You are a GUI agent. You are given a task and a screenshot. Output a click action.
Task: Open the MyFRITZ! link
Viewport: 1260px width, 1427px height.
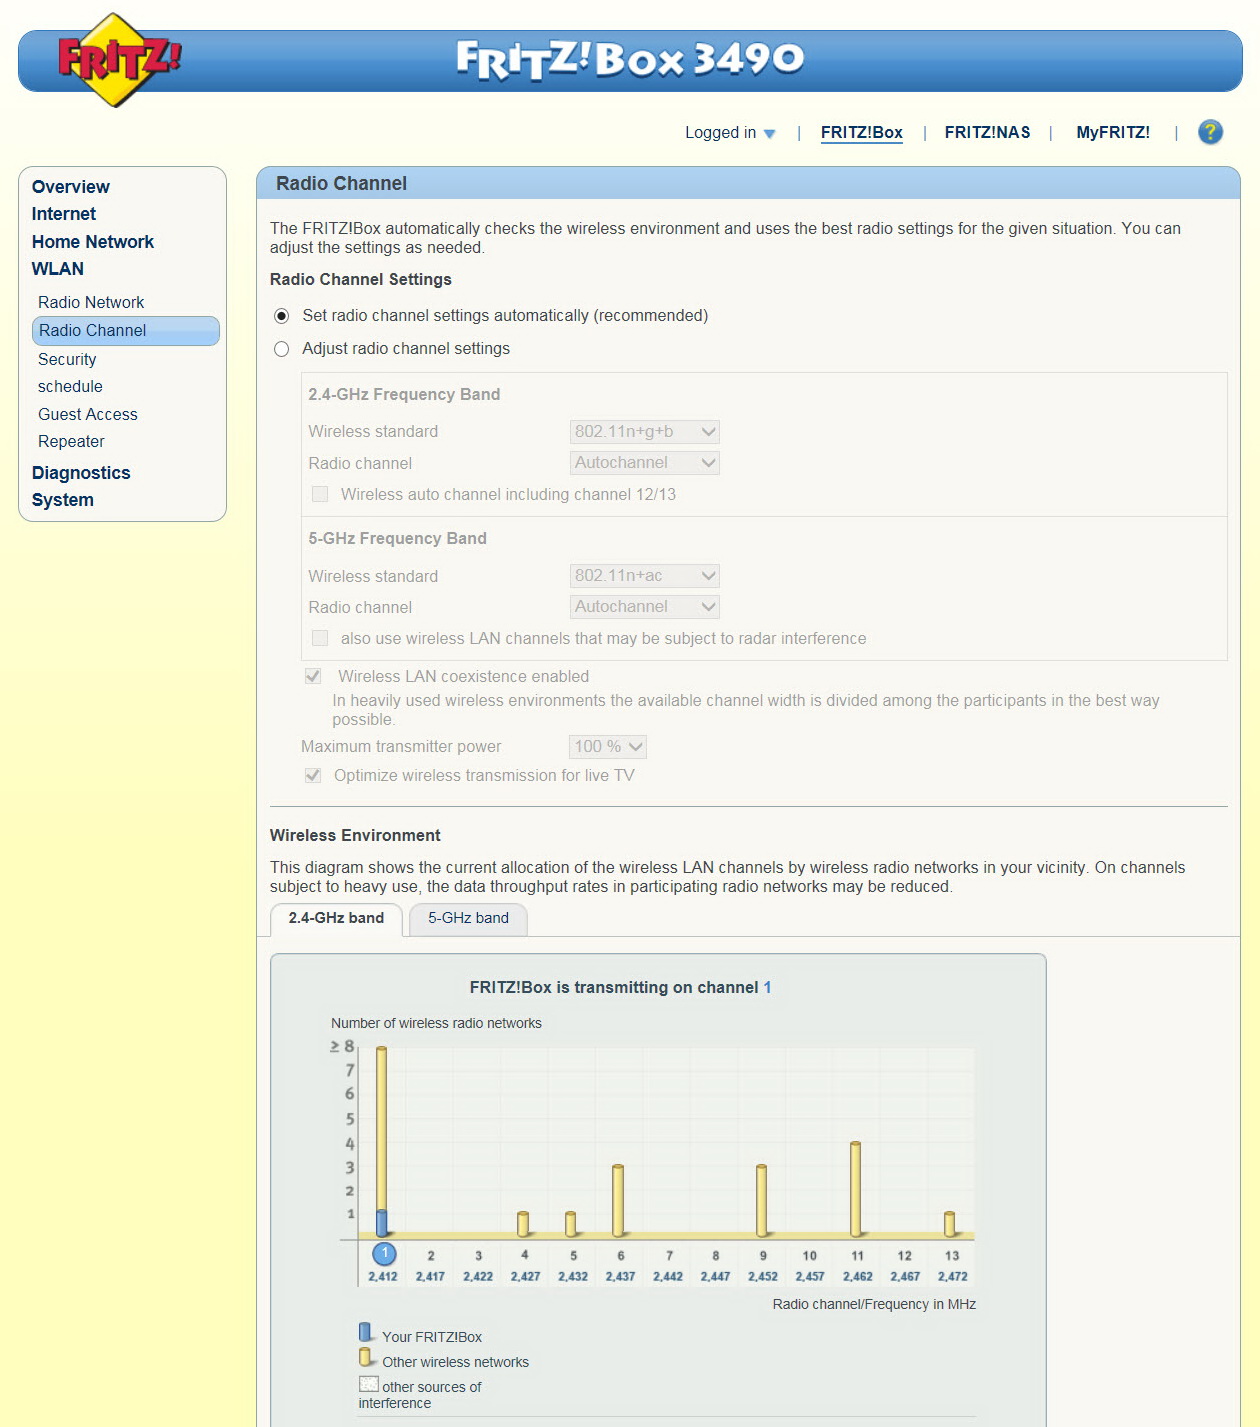[1113, 133]
